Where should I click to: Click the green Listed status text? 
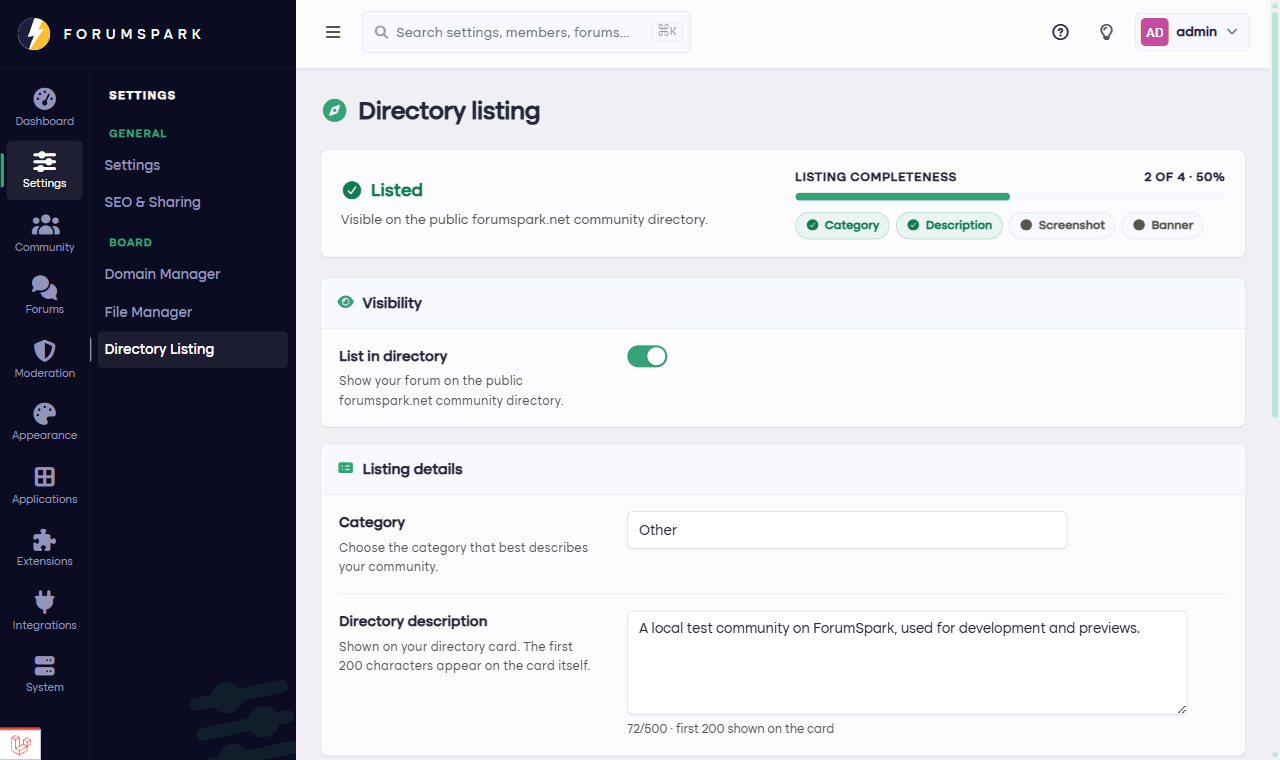click(396, 190)
